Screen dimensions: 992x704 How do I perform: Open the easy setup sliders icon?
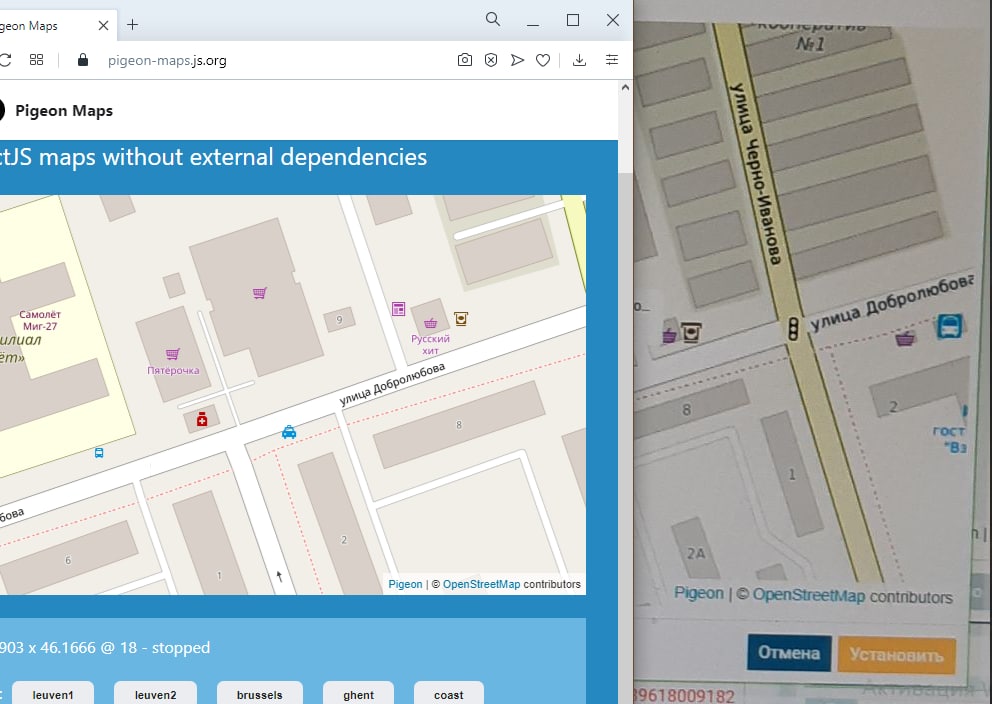click(612, 60)
